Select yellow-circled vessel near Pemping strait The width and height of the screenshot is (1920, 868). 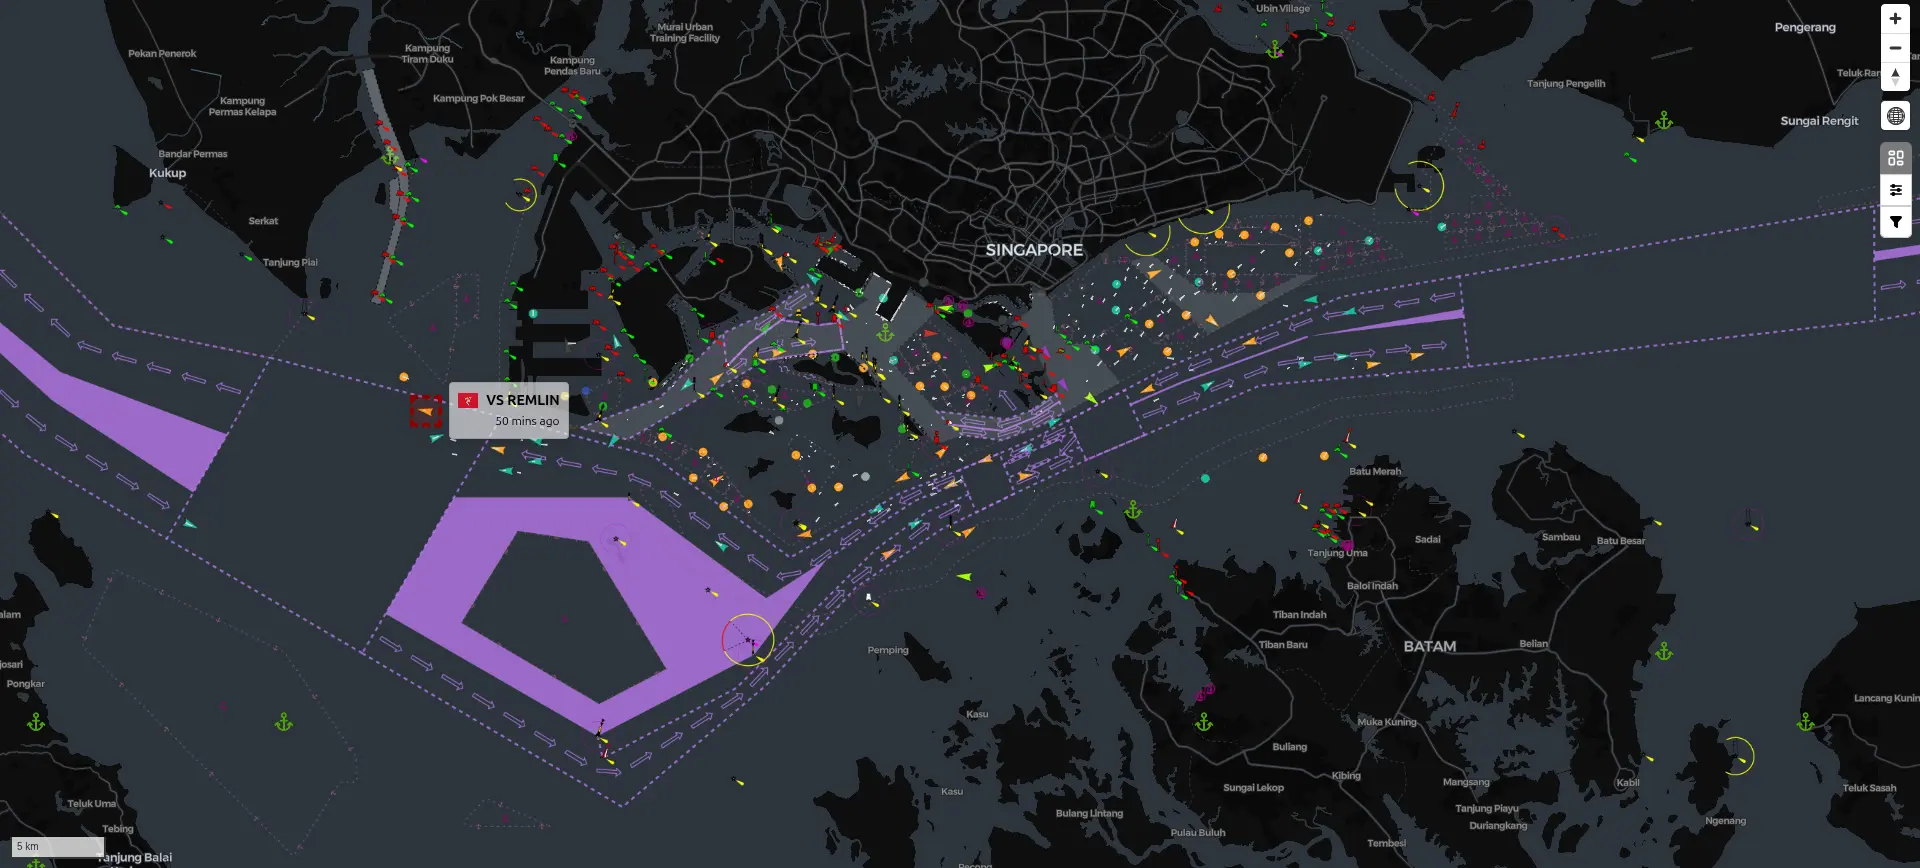pyautogui.click(x=748, y=640)
